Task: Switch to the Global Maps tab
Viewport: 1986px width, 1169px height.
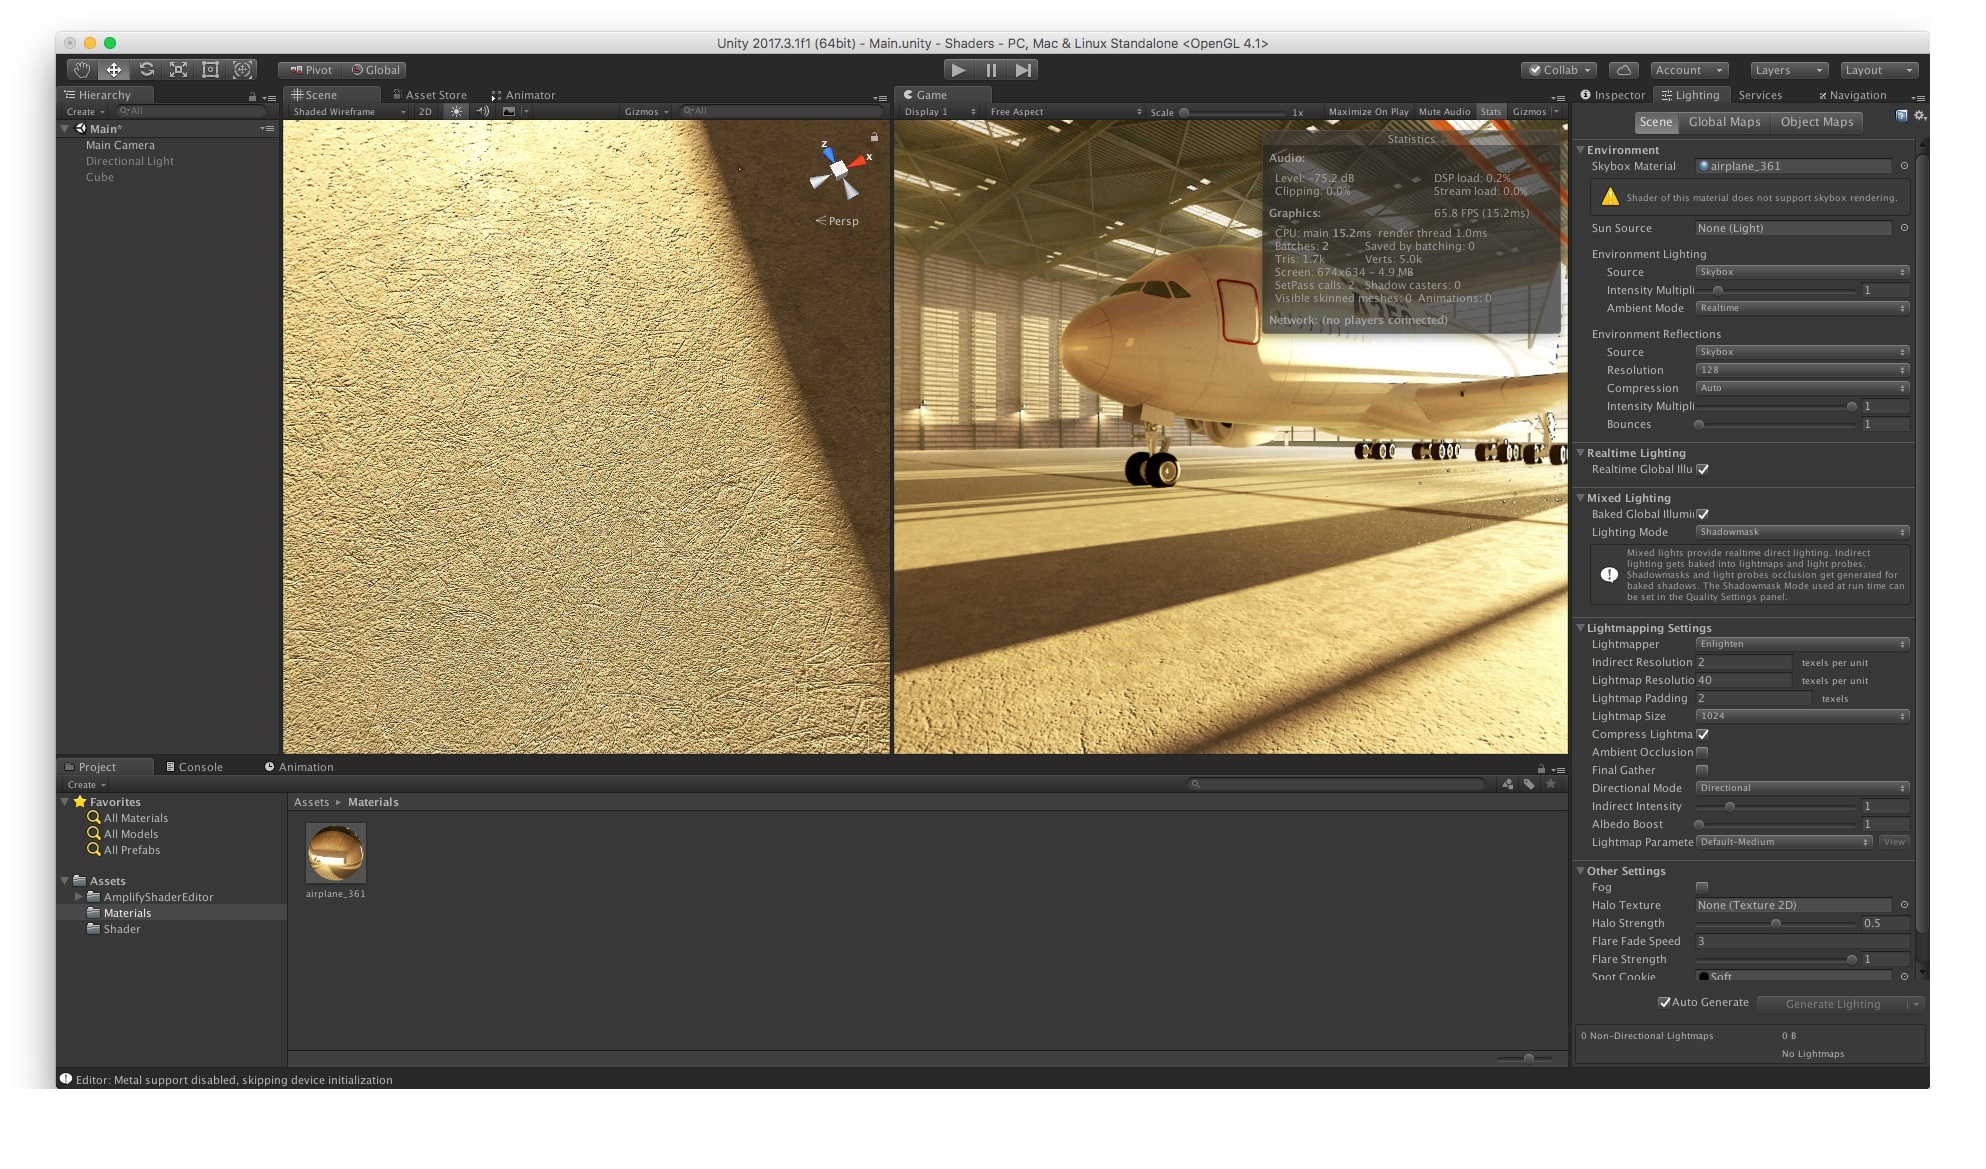Action: point(1724,121)
